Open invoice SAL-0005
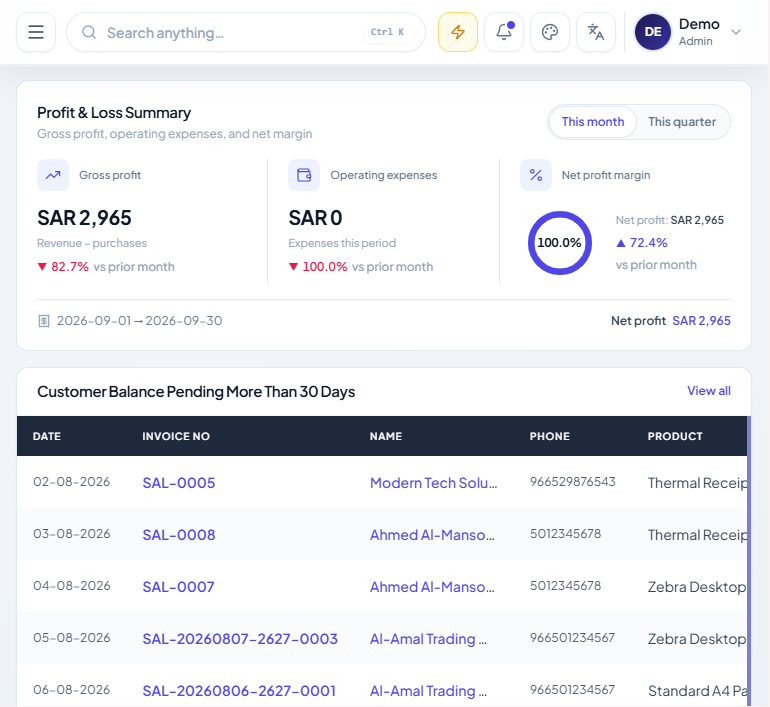 point(179,483)
